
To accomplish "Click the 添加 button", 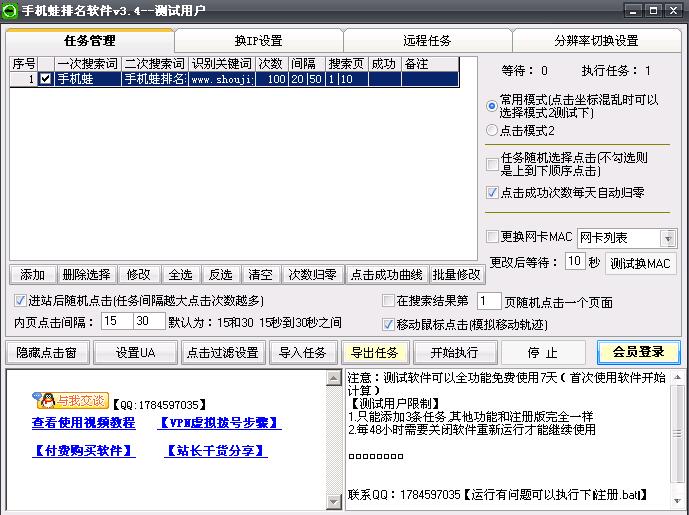I will [x=32, y=275].
